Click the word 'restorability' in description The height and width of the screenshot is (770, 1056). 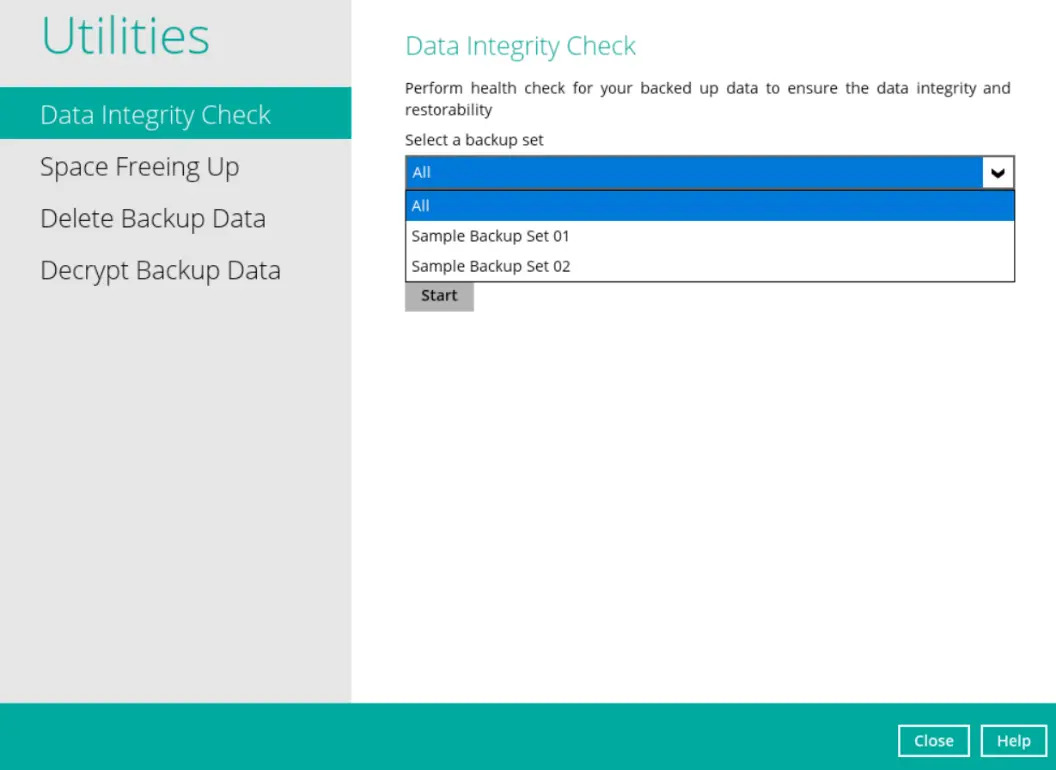click(448, 110)
